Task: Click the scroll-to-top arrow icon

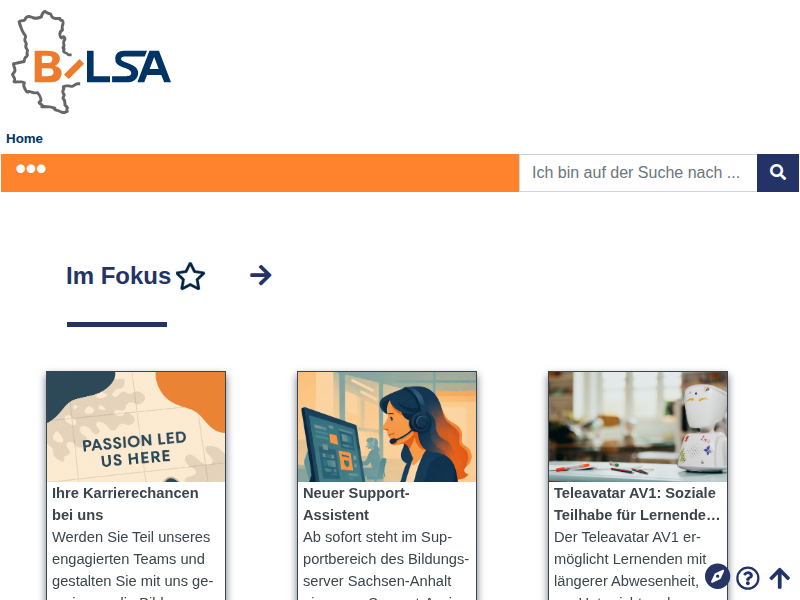Action: [779, 579]
